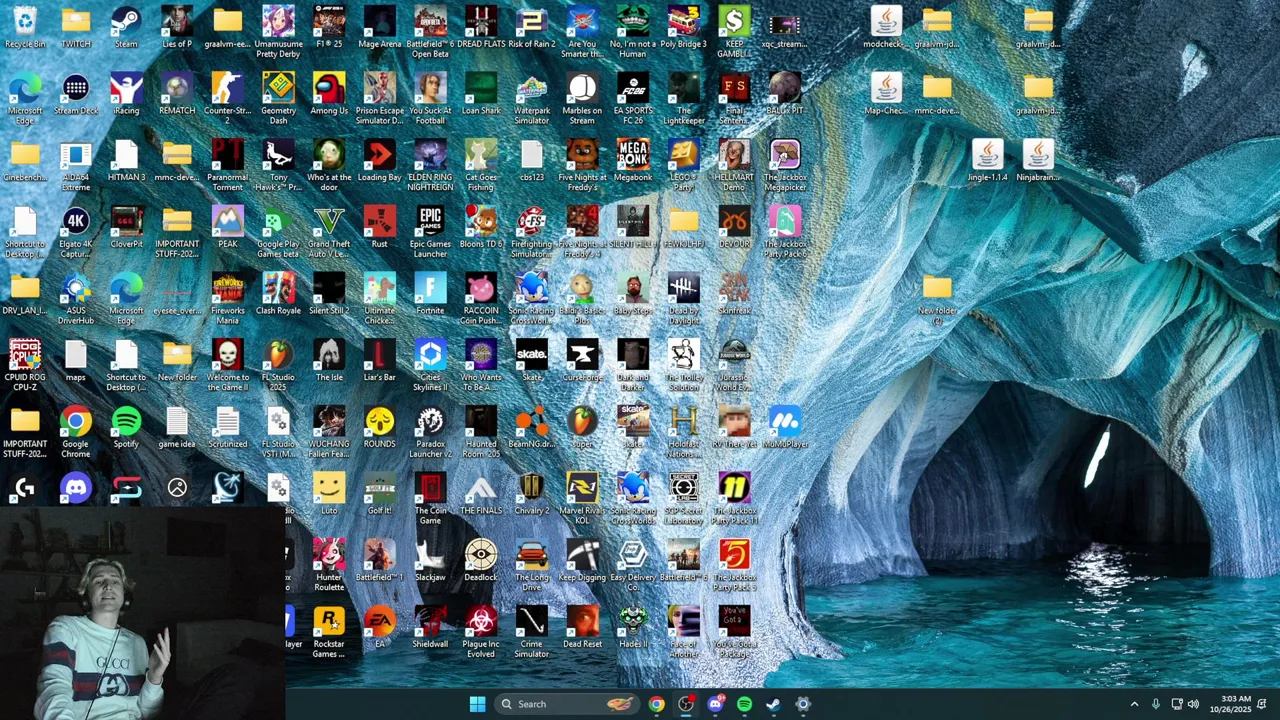Switch to Chrome in the taskbar
This screenshot has width=1280, height=720.
(x=656, y=704)
